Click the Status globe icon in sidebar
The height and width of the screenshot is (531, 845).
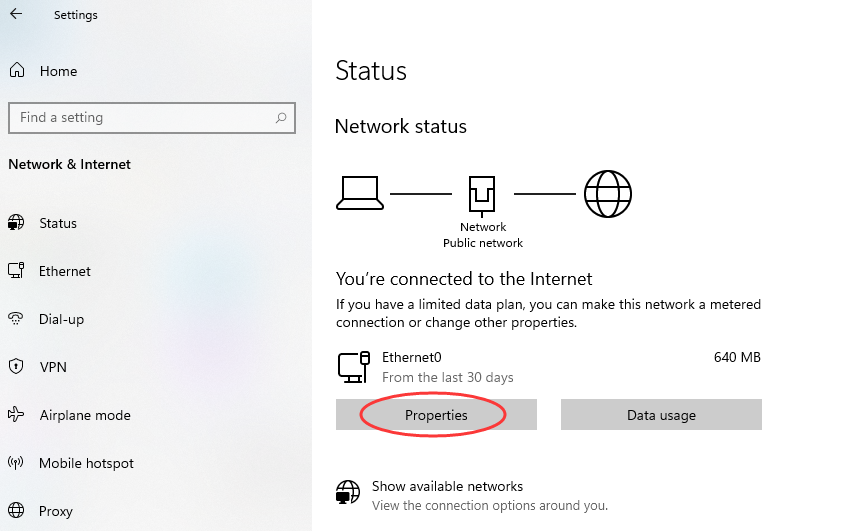tap(16, 223)
